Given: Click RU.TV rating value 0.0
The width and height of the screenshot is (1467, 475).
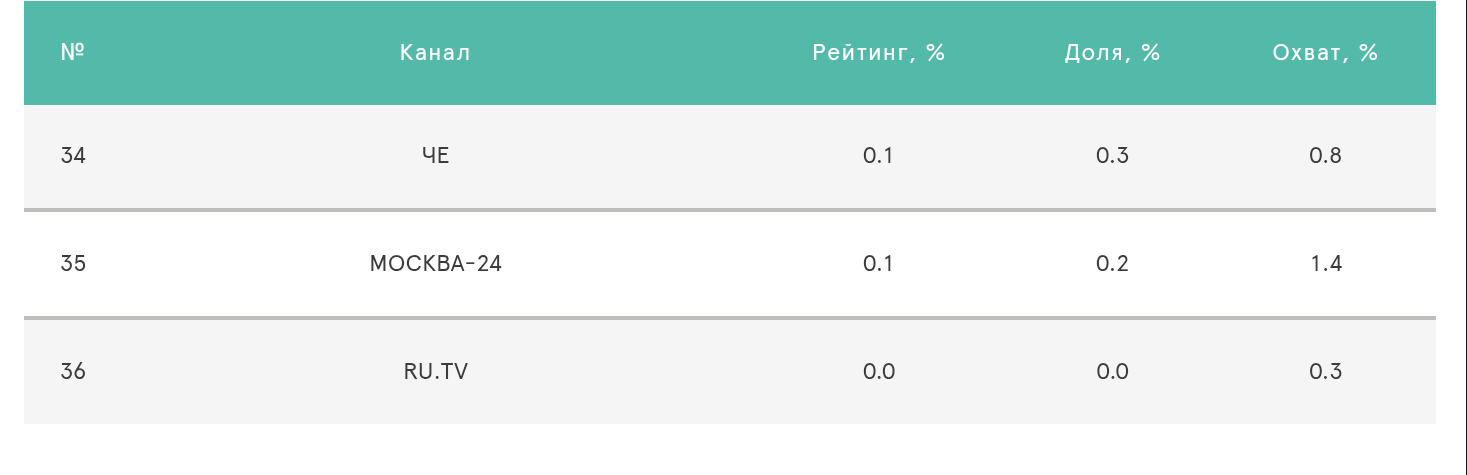Looking at the screenshot, I should (878, 372).
